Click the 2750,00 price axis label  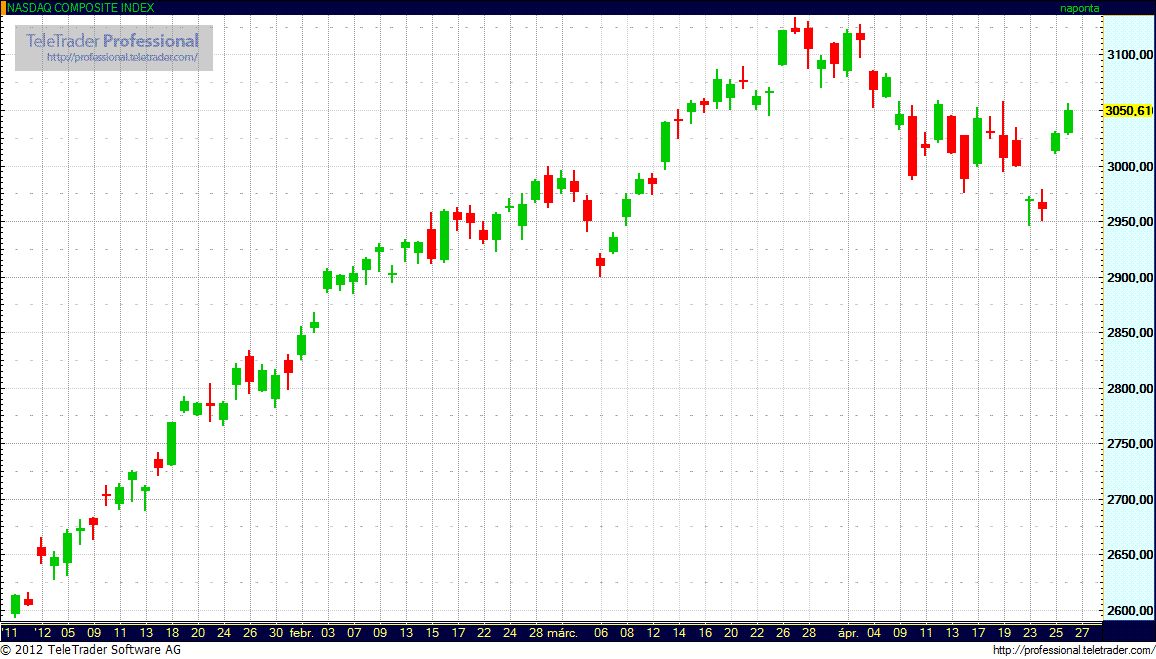tap(1129, 444)
